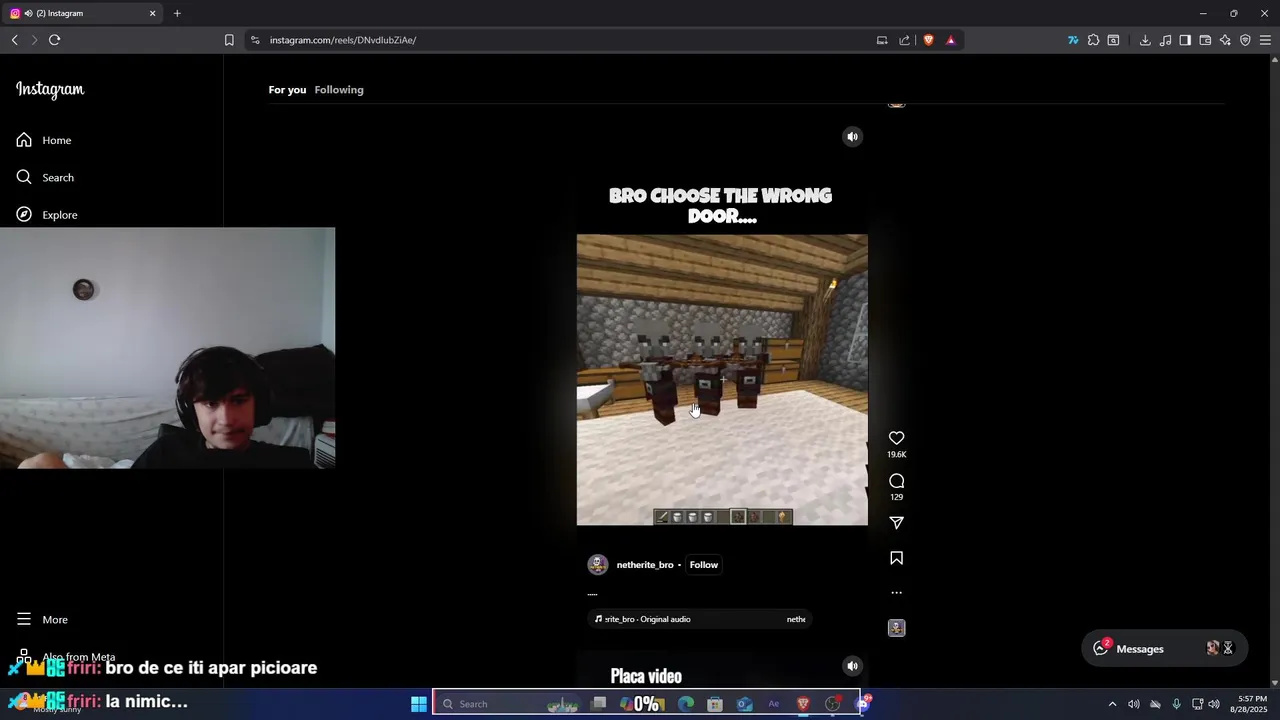The width and height of the screenshot is (1280, 720).
Task: Open the Brave main hamburger menu
Action: tap(1265, 40)
